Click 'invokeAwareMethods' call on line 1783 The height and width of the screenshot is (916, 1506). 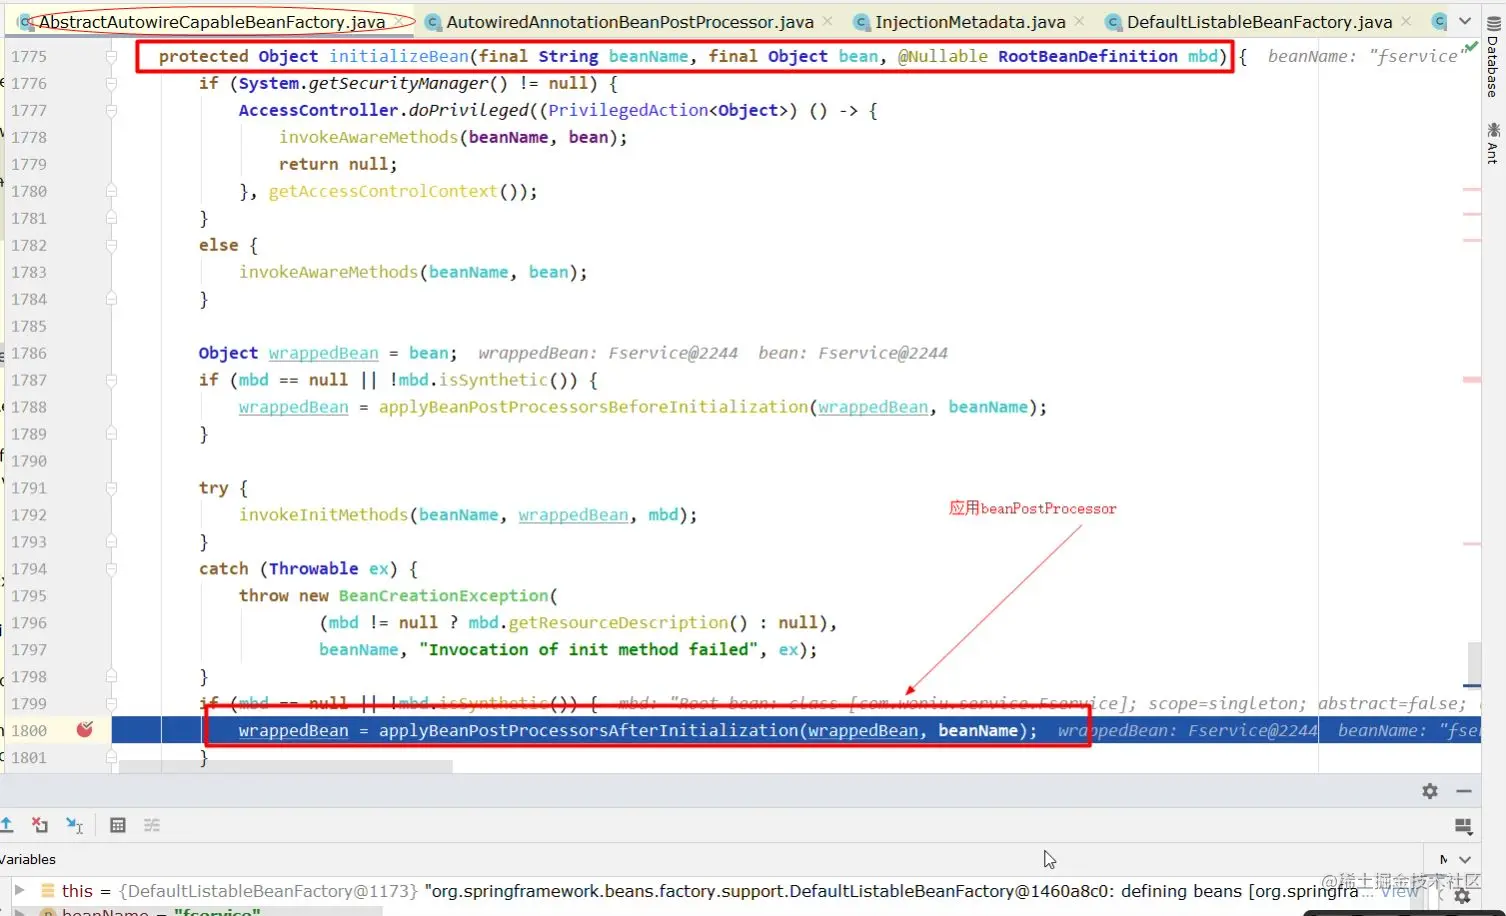point(328,272)
